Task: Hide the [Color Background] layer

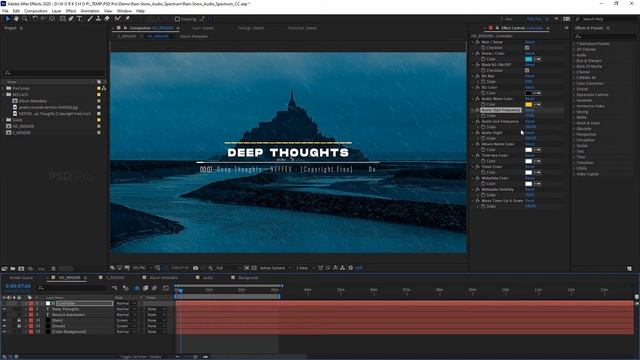Action: (4, 332)
